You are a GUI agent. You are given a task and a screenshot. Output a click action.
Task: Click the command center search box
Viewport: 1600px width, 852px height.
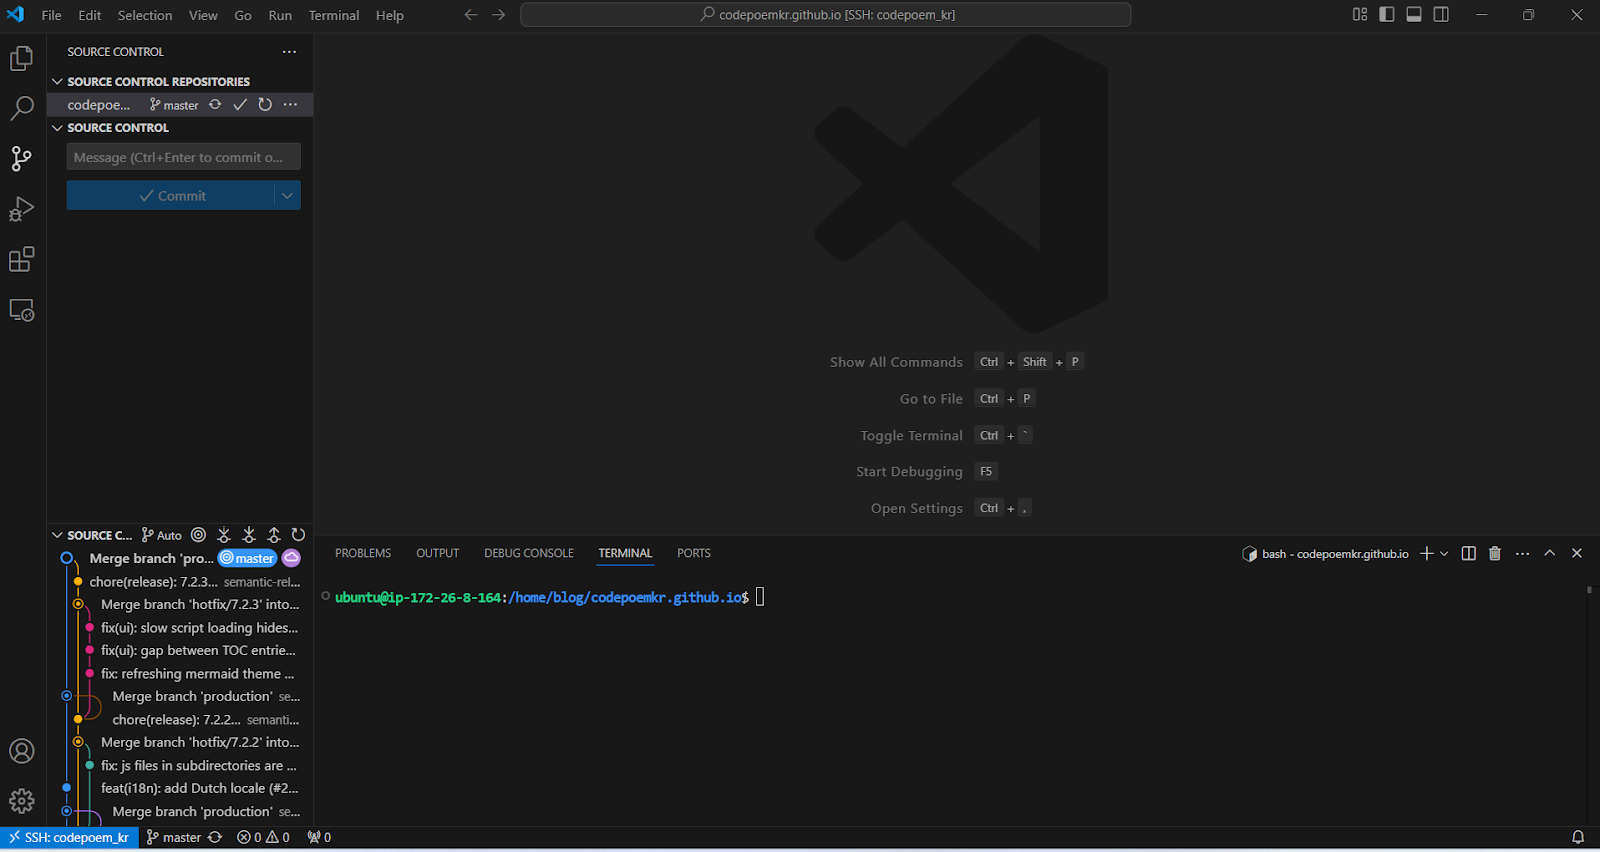pos(826,15)
